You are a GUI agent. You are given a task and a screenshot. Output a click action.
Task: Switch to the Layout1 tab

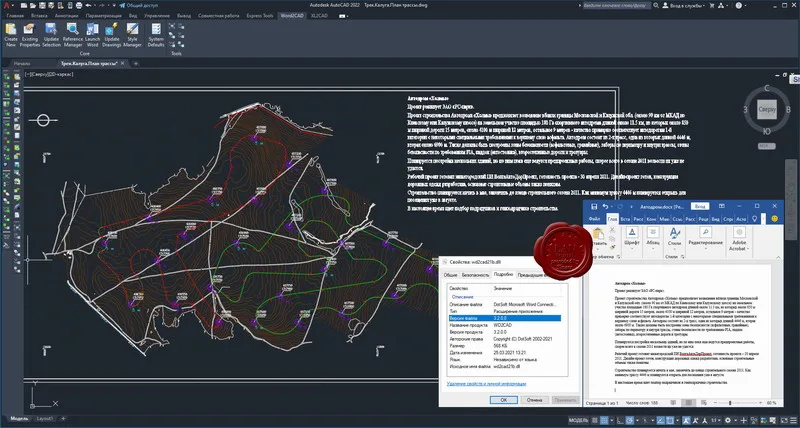(44, 419)
